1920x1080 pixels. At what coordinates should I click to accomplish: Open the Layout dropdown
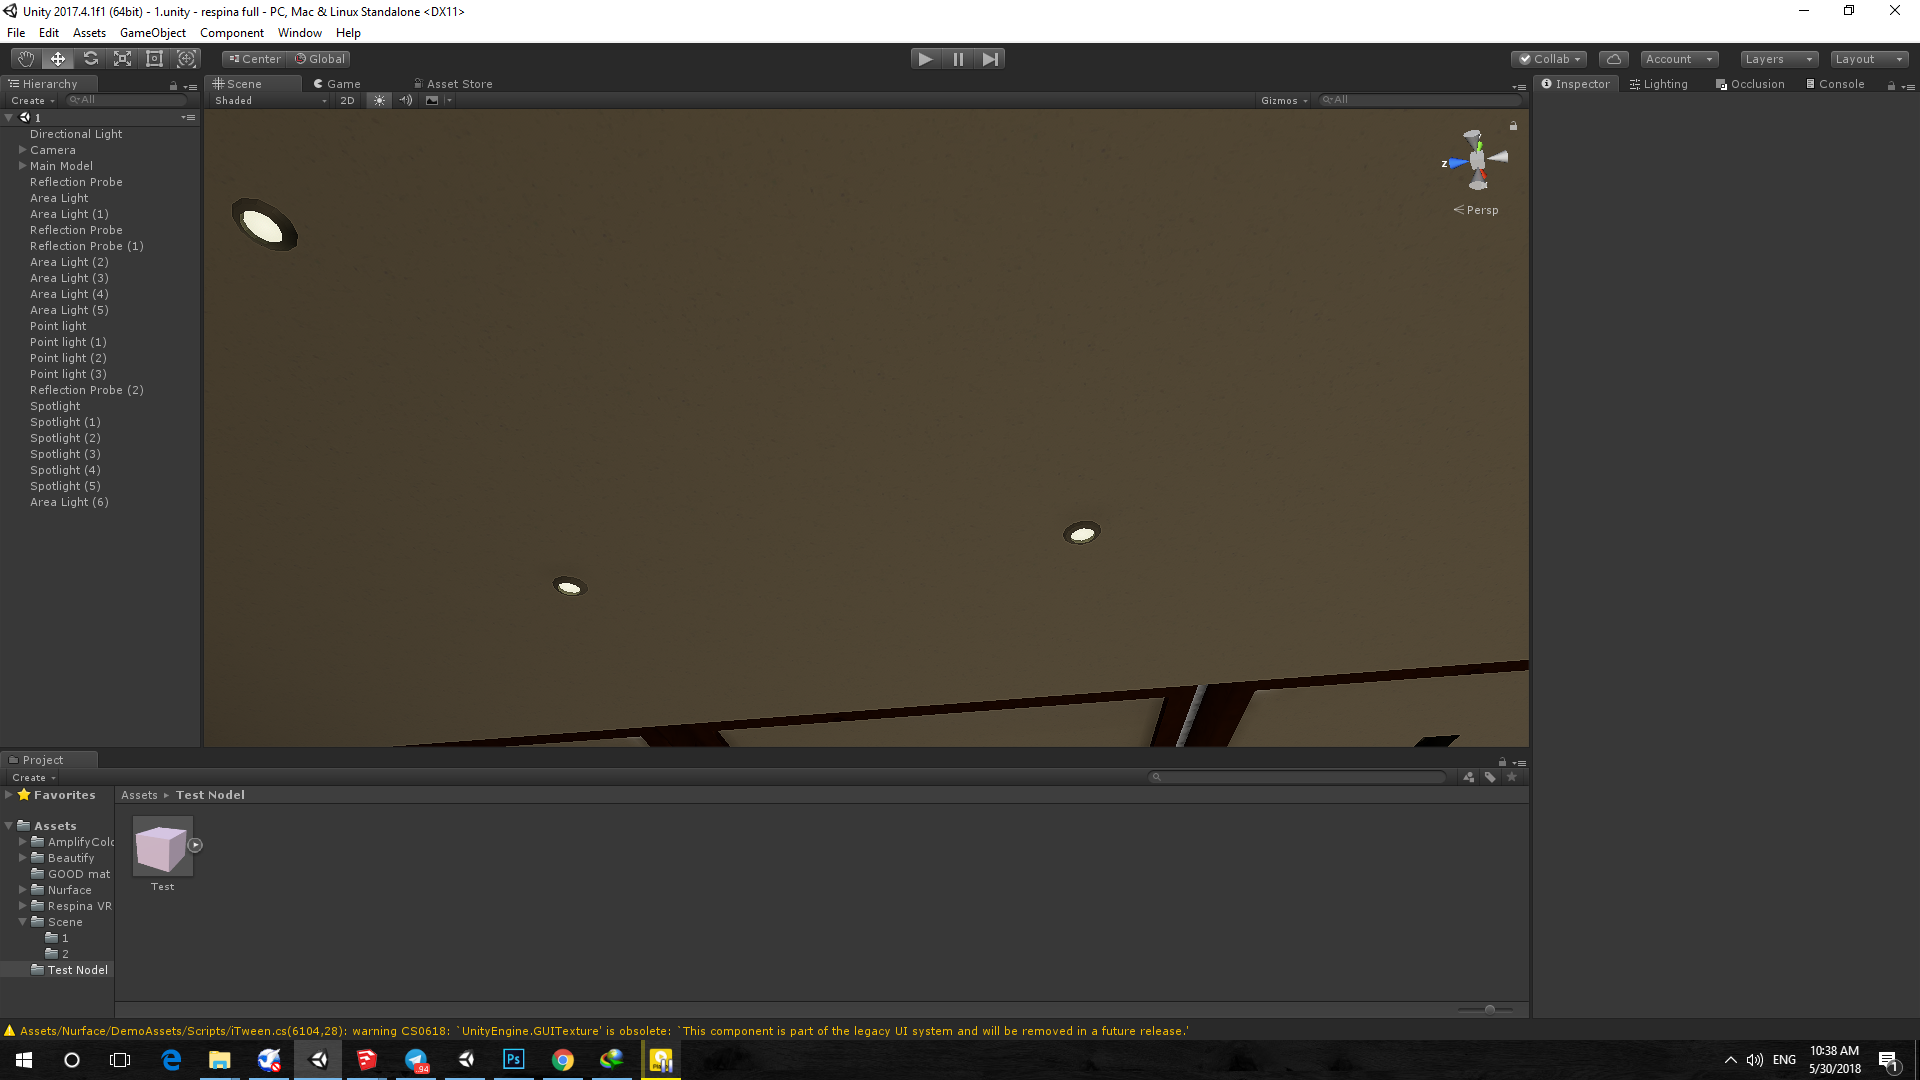[x=1869, y=59]
